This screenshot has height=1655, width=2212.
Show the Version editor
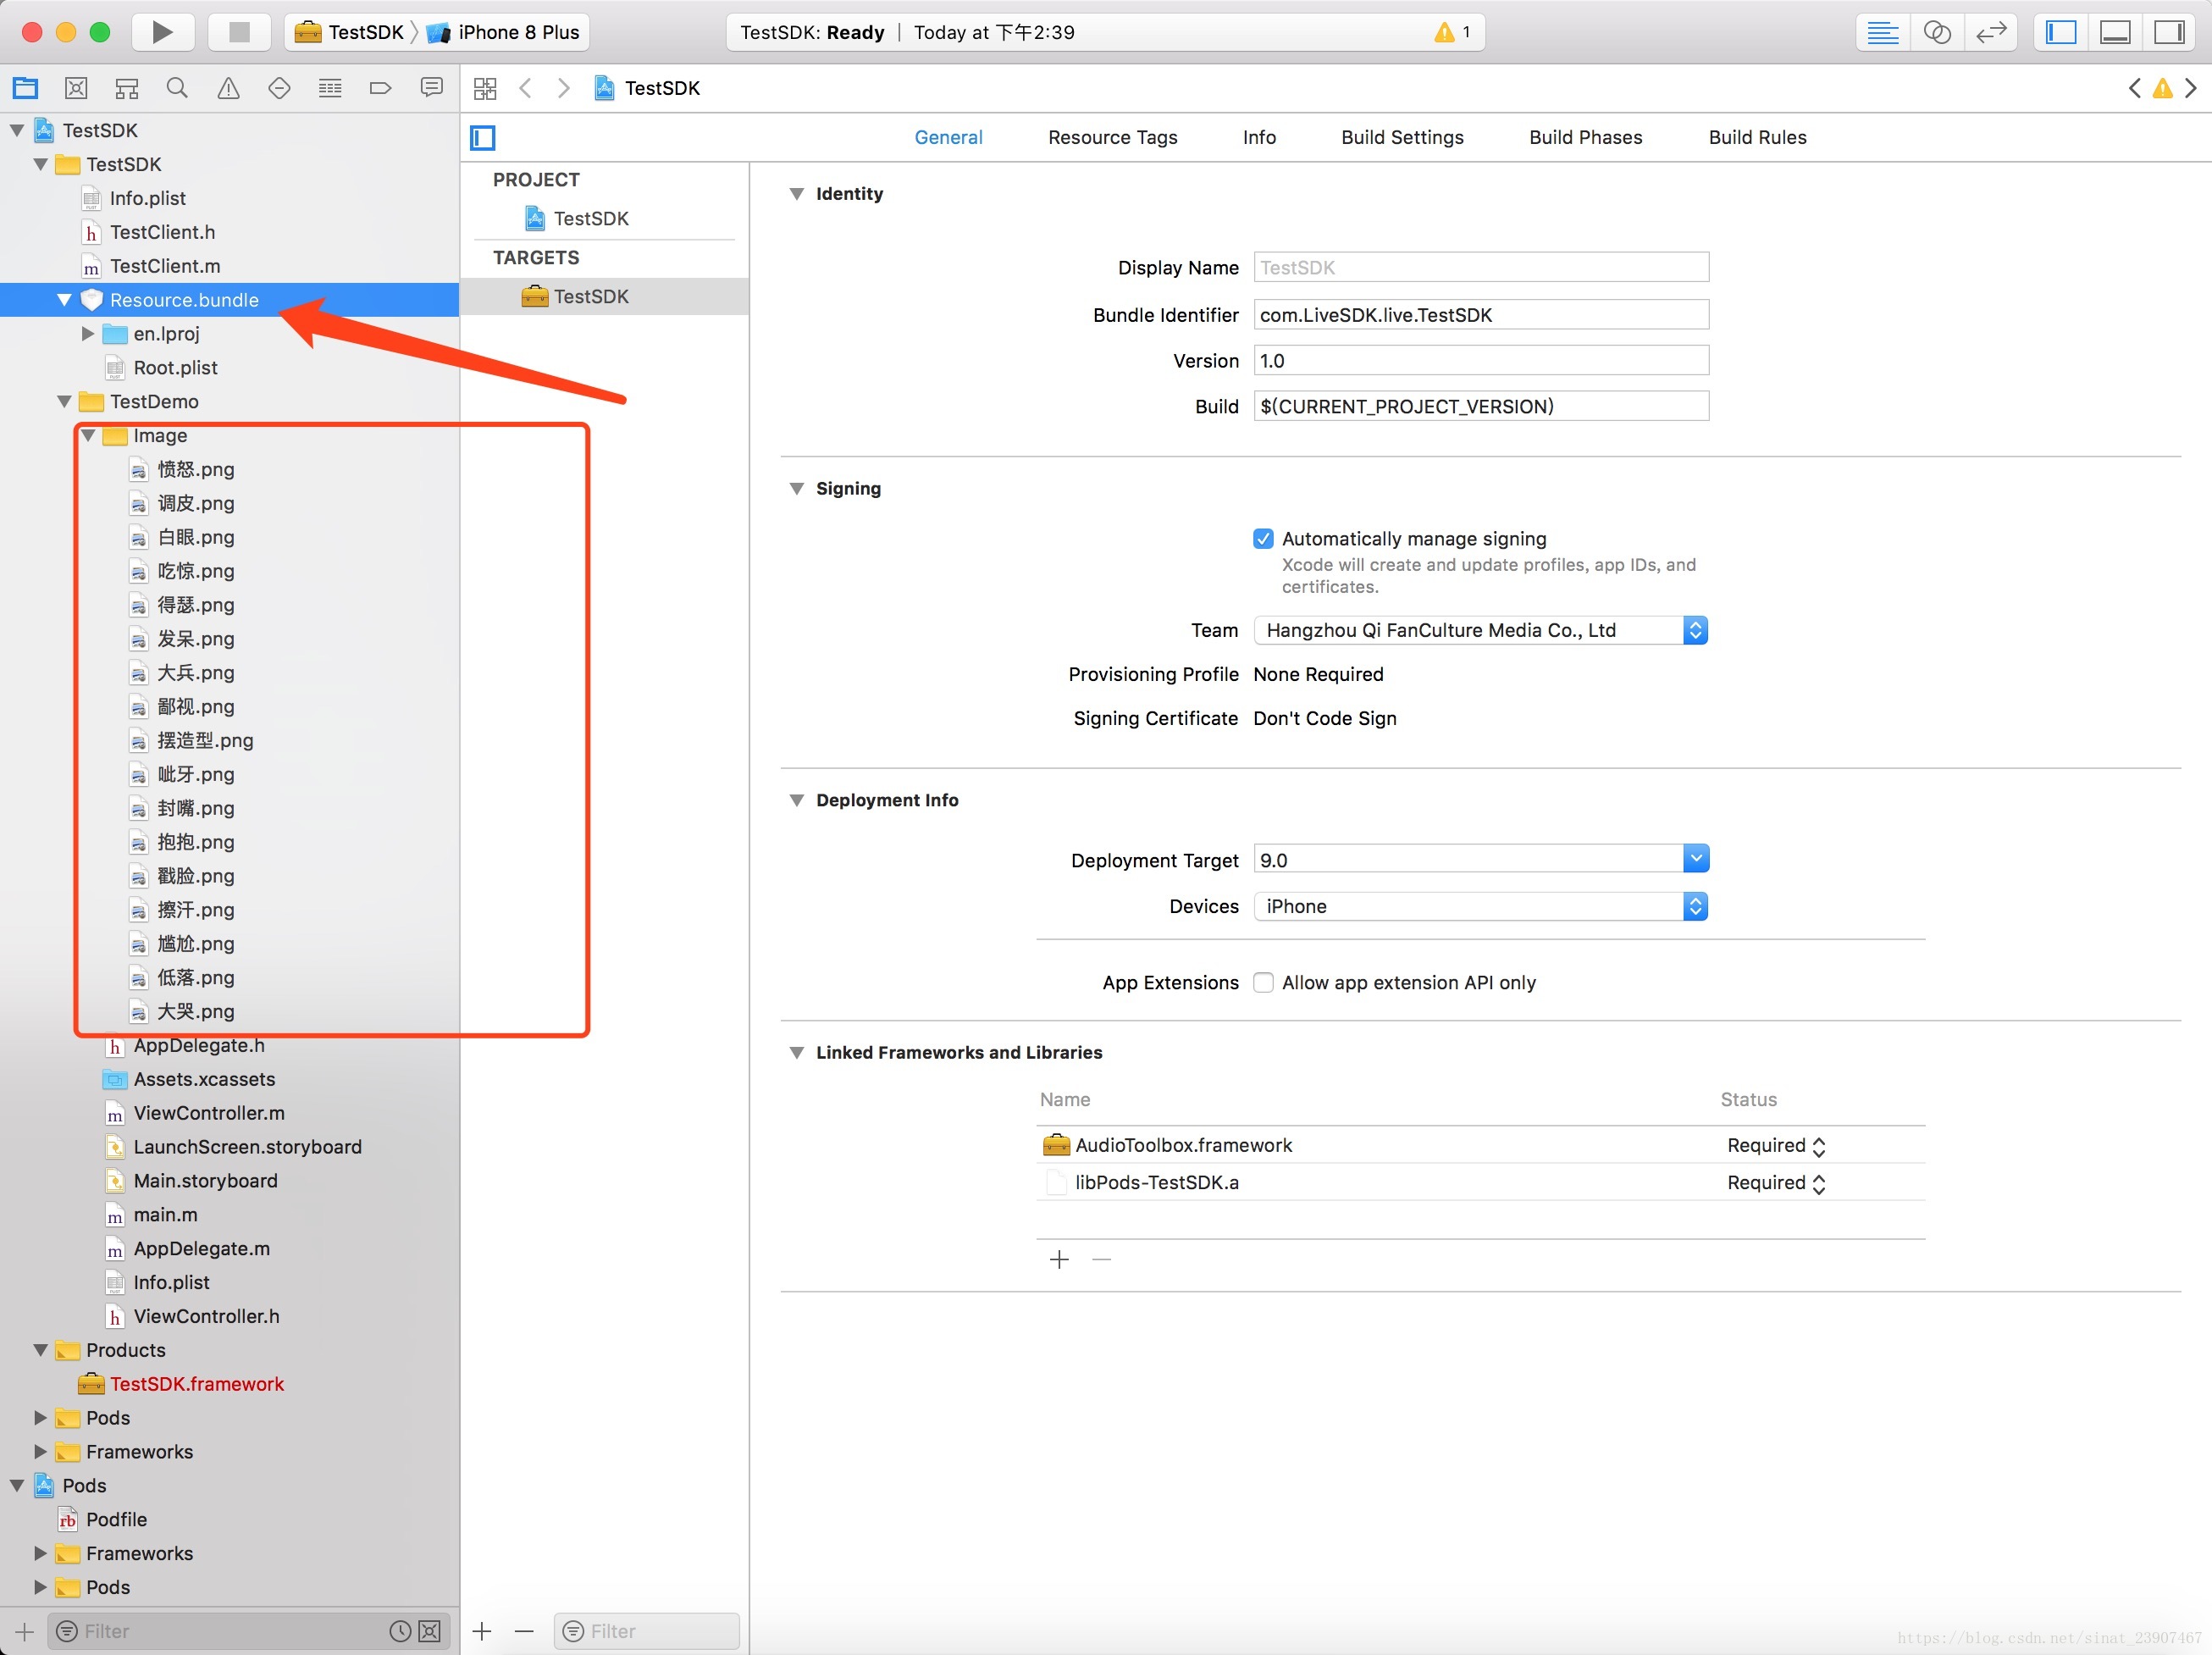1990,32
